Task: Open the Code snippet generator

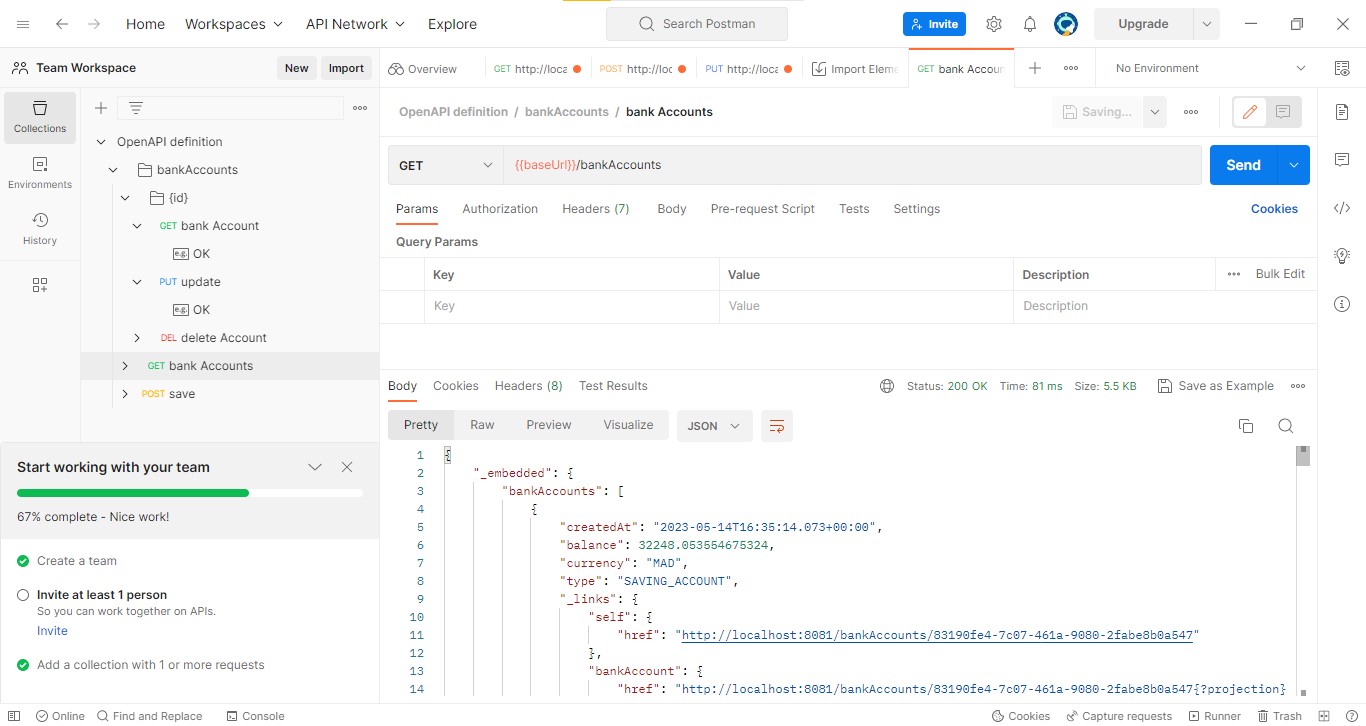Action: 1341,208
